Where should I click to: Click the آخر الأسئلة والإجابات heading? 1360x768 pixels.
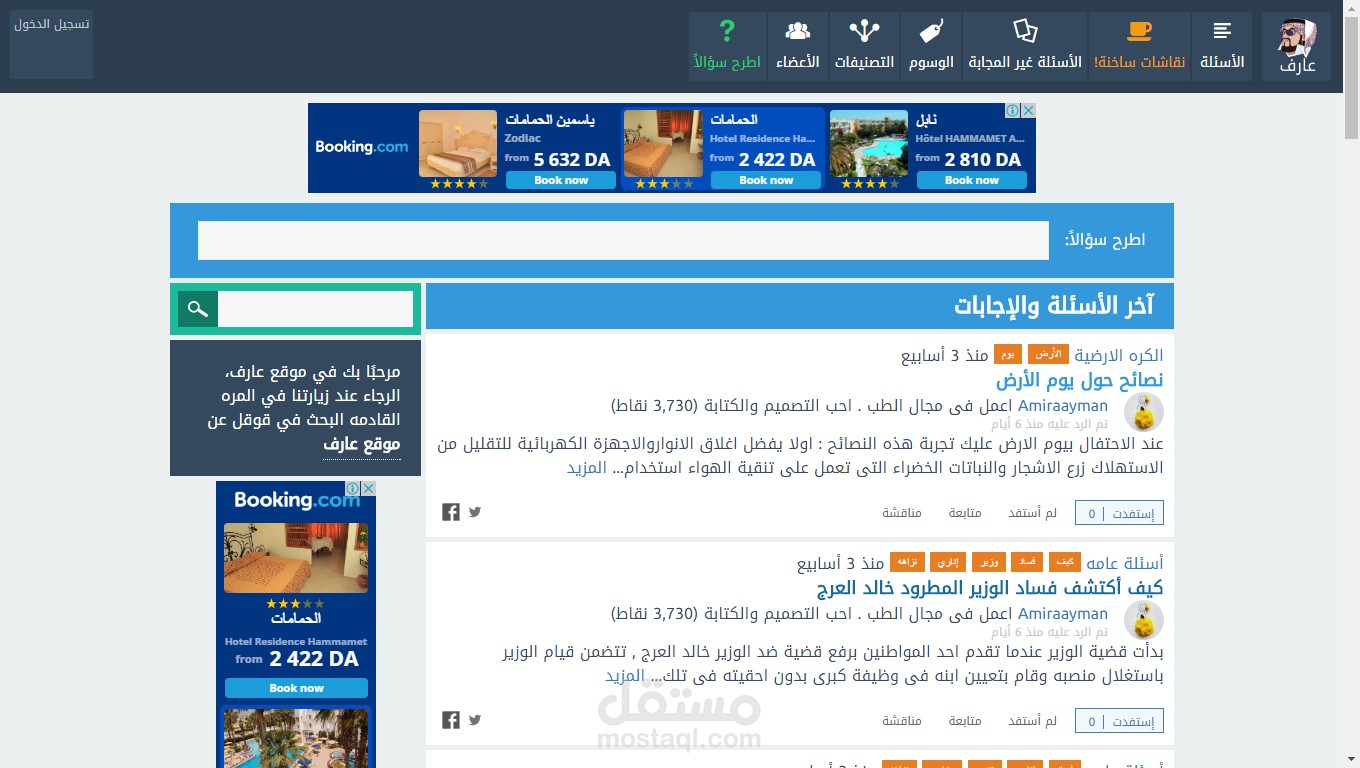[x=1054, y=305]
